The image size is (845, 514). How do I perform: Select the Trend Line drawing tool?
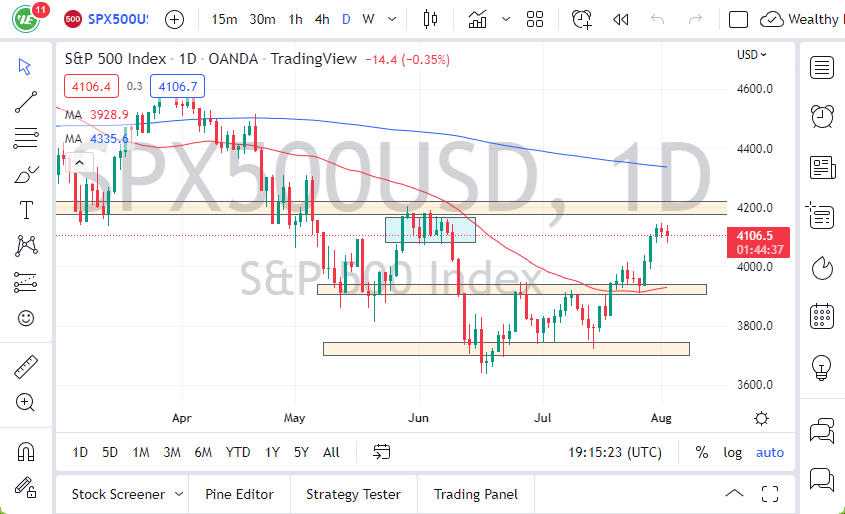click(26, 101)
